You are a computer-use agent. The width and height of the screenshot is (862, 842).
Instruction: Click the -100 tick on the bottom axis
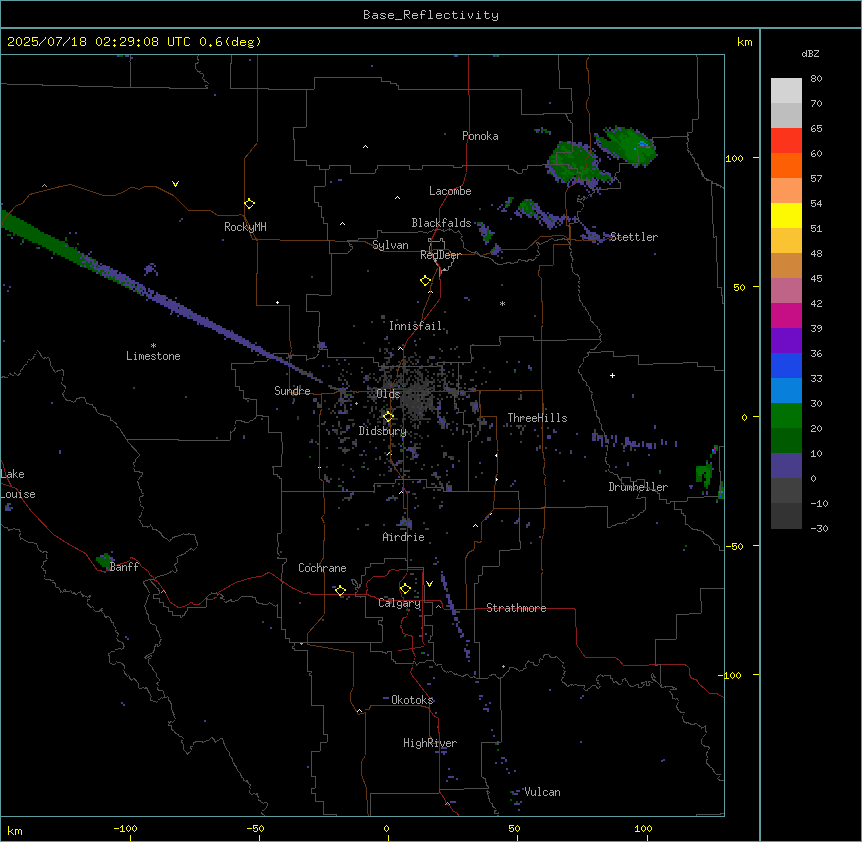(126, 828)
